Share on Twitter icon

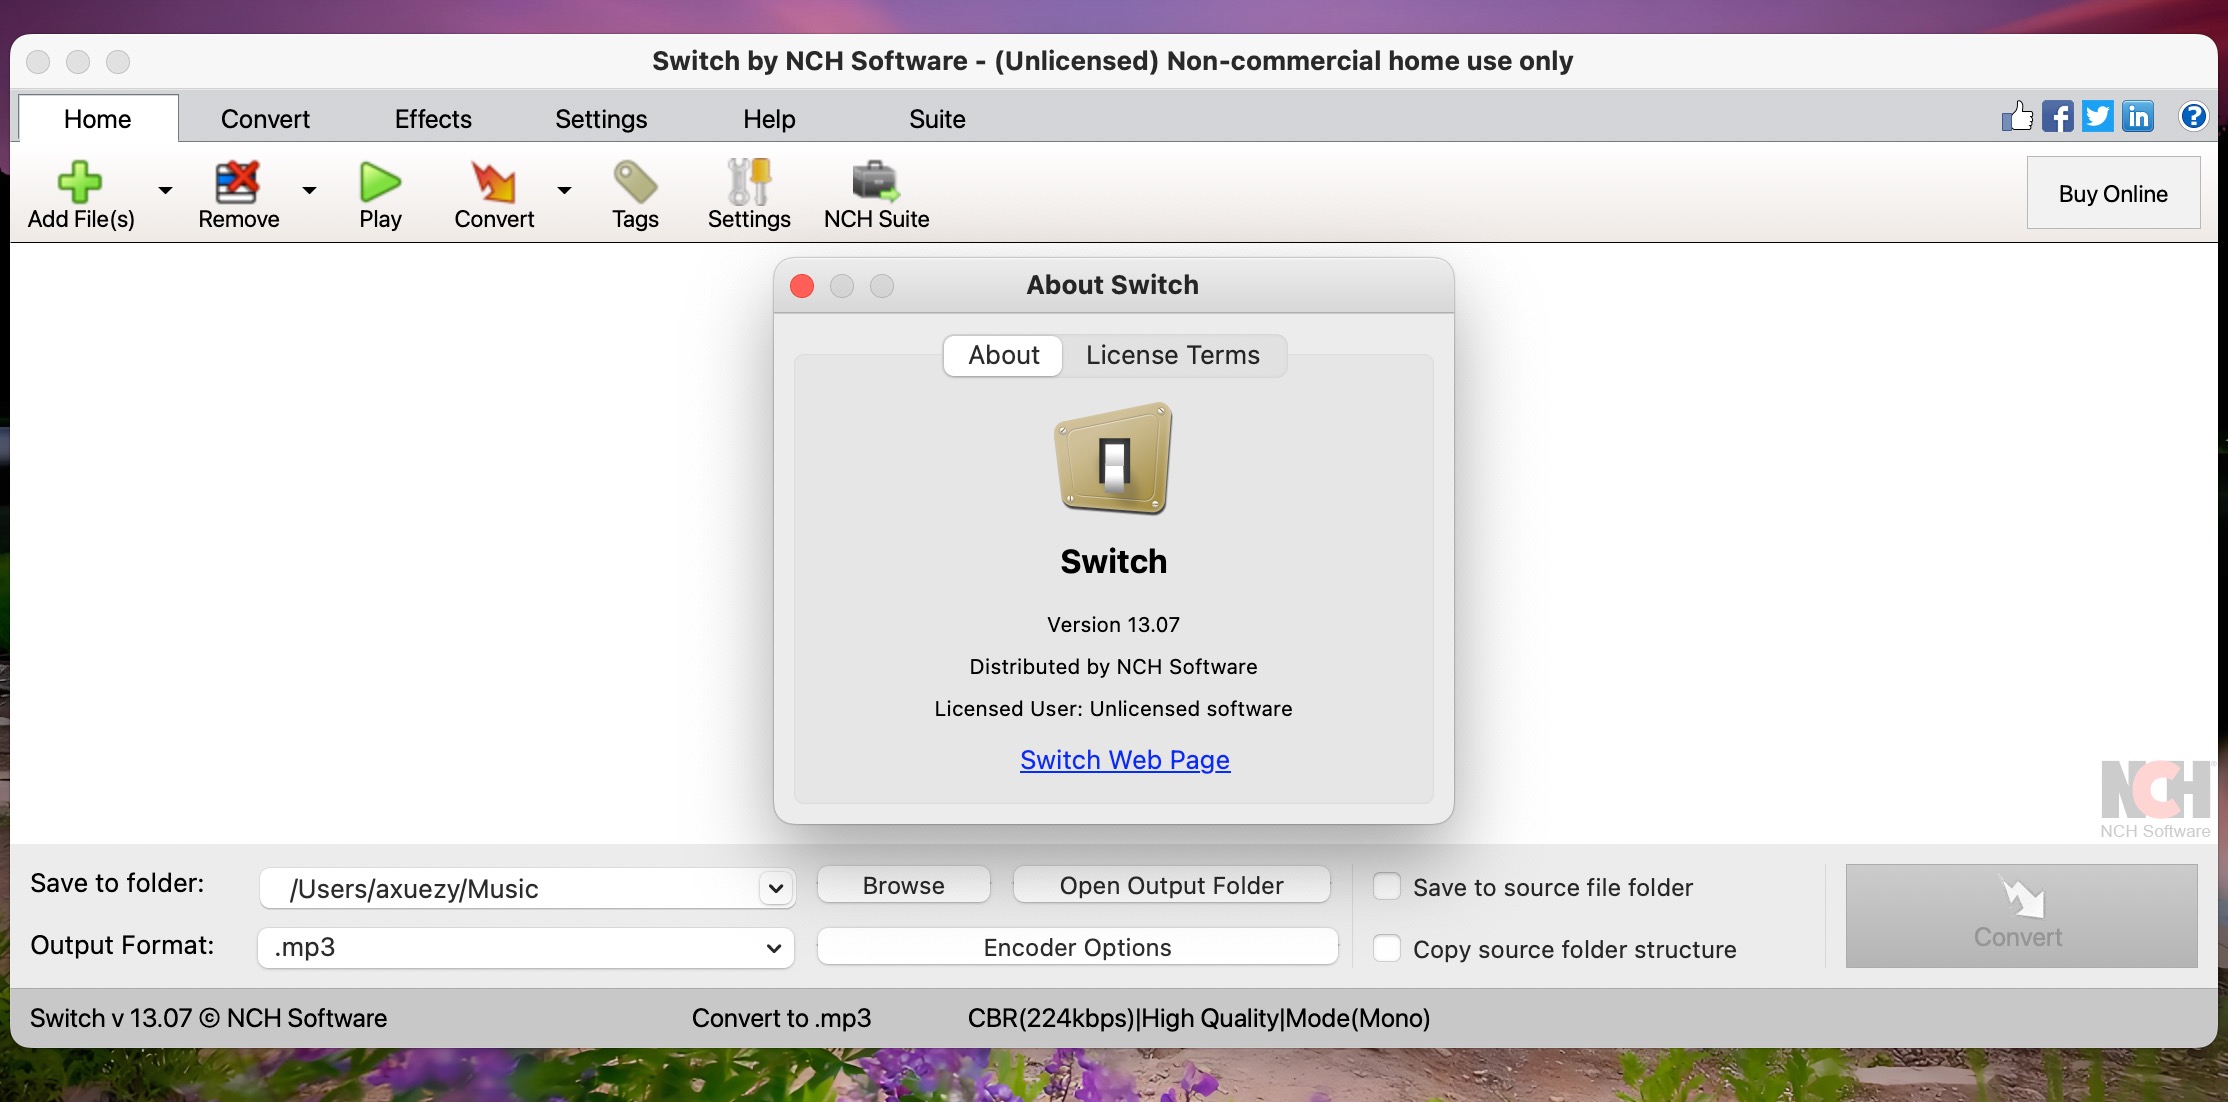[x=2097, y=117]
